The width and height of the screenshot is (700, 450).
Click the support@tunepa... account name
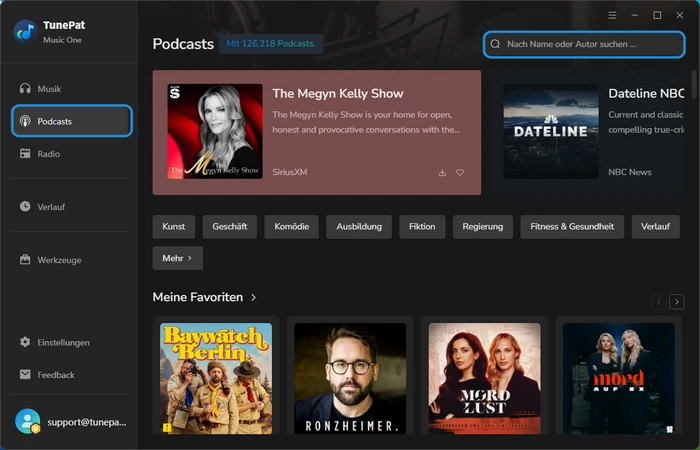(87, 422)
